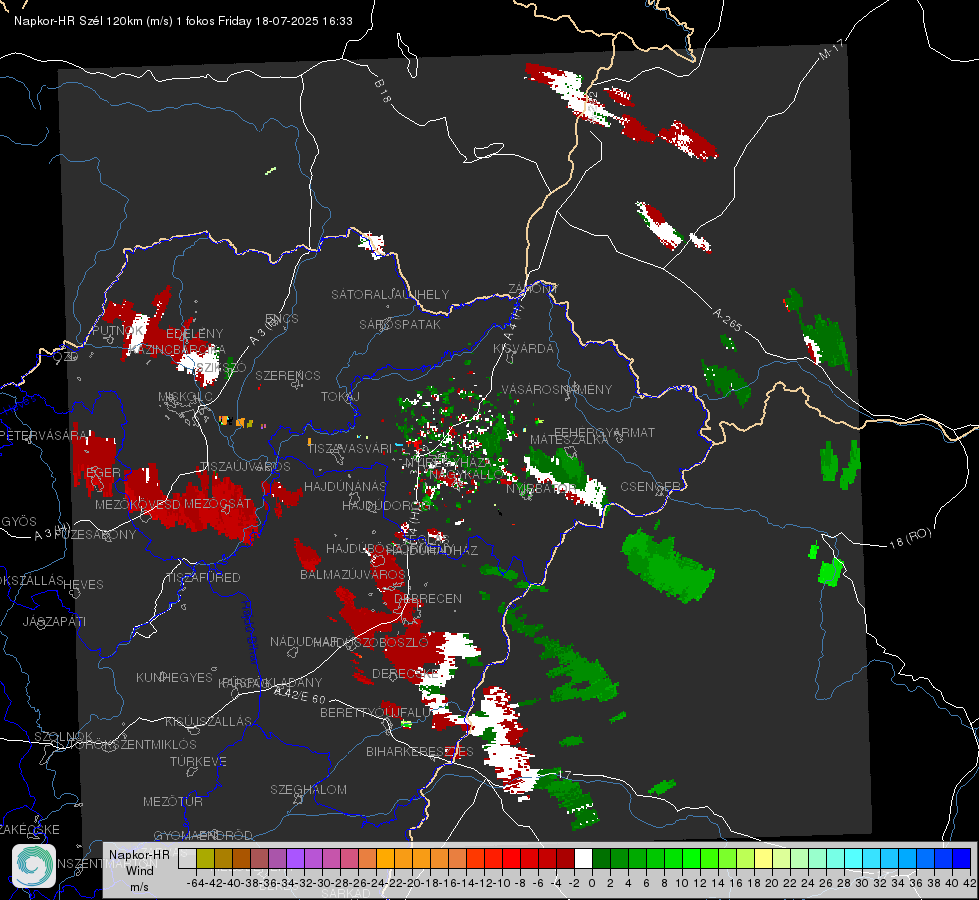Select the BIHARKERESZTES label
This screenshot has width=979, height=900.
click(420, 751)
